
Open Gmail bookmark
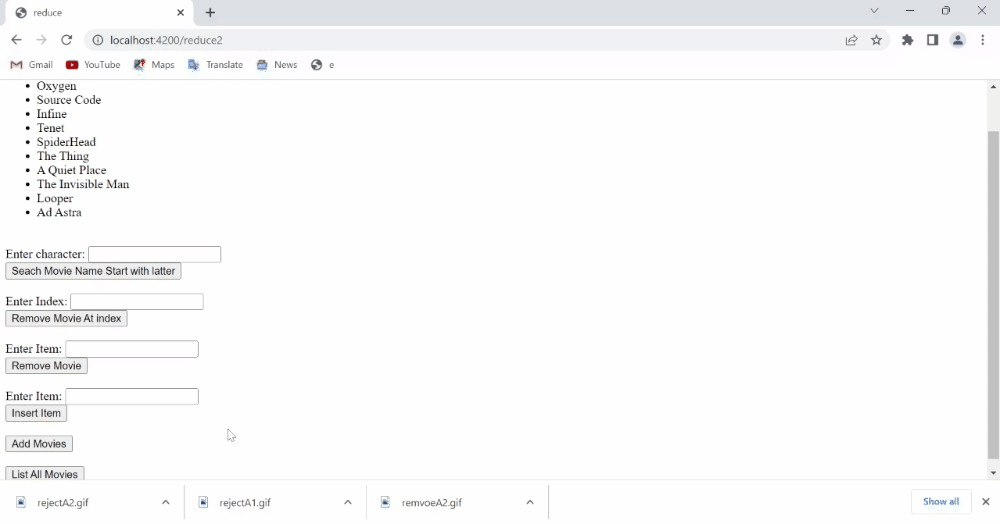pos(31,64)
